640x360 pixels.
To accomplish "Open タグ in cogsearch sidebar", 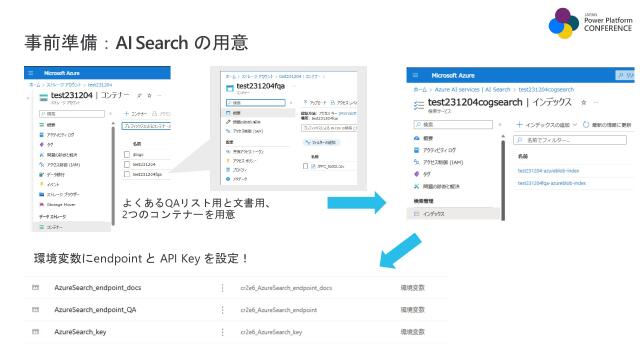I will click(x=427, y=174).
